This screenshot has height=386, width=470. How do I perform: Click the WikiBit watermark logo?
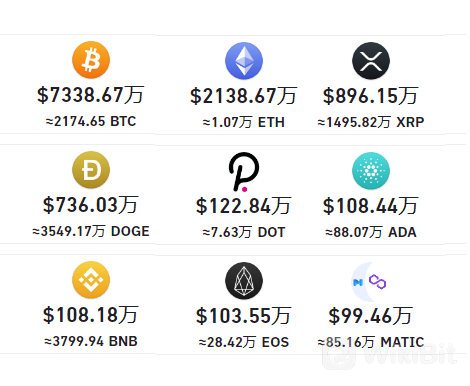(390, 356)
